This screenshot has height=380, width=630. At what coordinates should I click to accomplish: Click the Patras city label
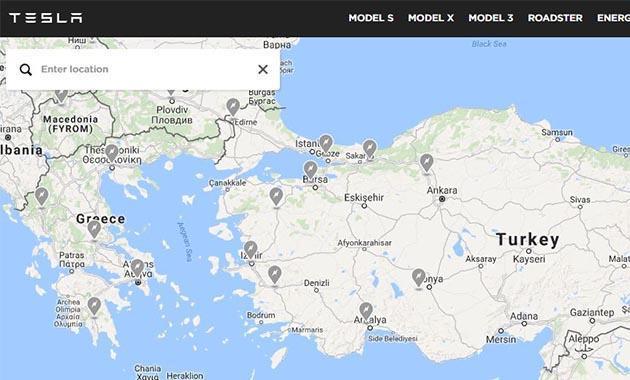coord(72,255)
